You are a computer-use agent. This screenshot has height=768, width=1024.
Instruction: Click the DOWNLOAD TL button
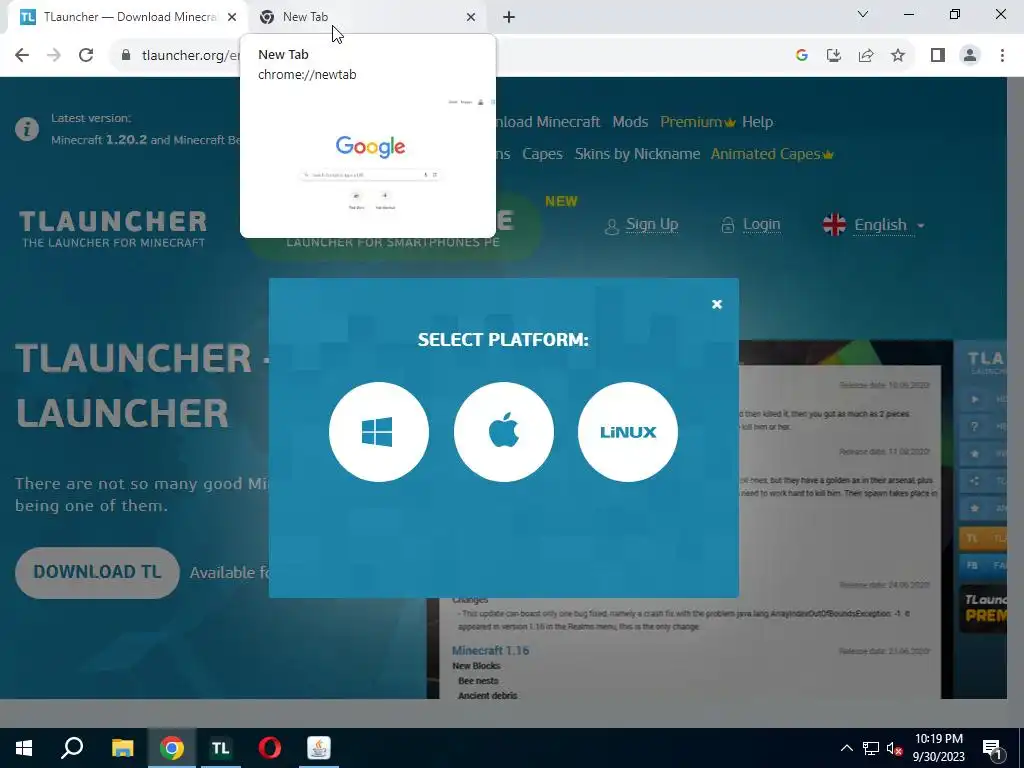97,573
